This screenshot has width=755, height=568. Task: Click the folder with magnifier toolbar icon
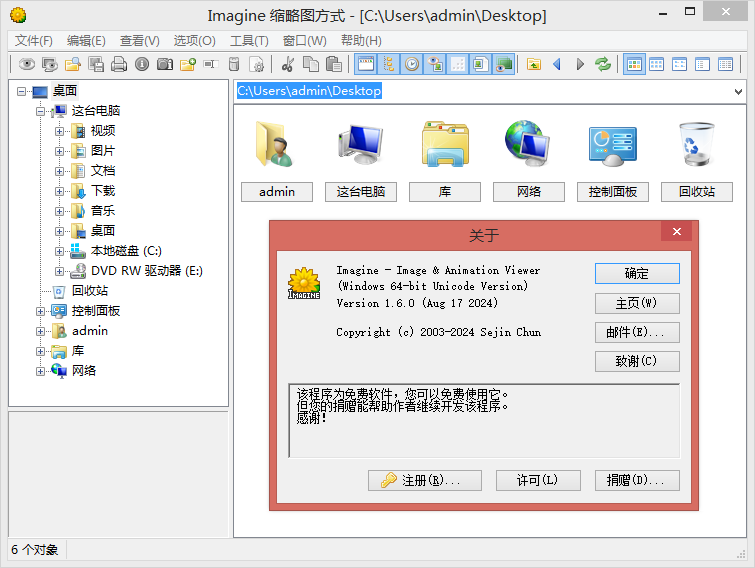click(x=73, y=64)
